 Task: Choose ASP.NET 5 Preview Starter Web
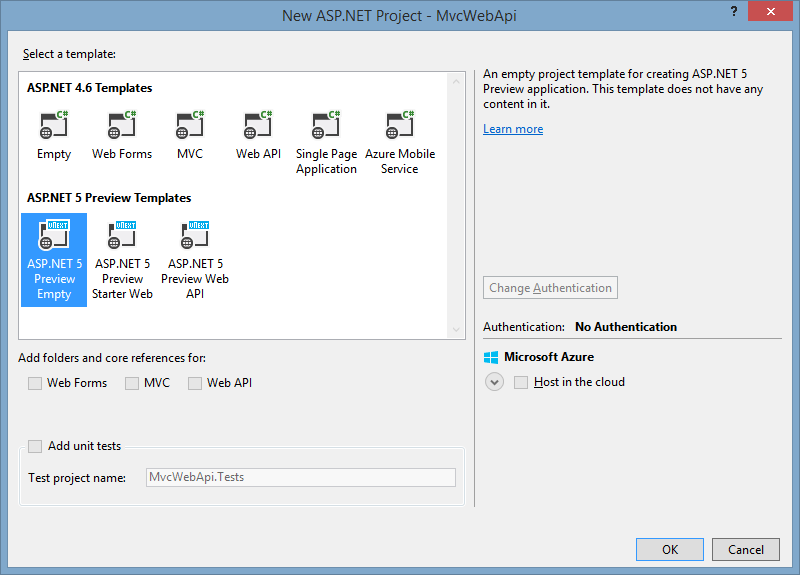122,260
